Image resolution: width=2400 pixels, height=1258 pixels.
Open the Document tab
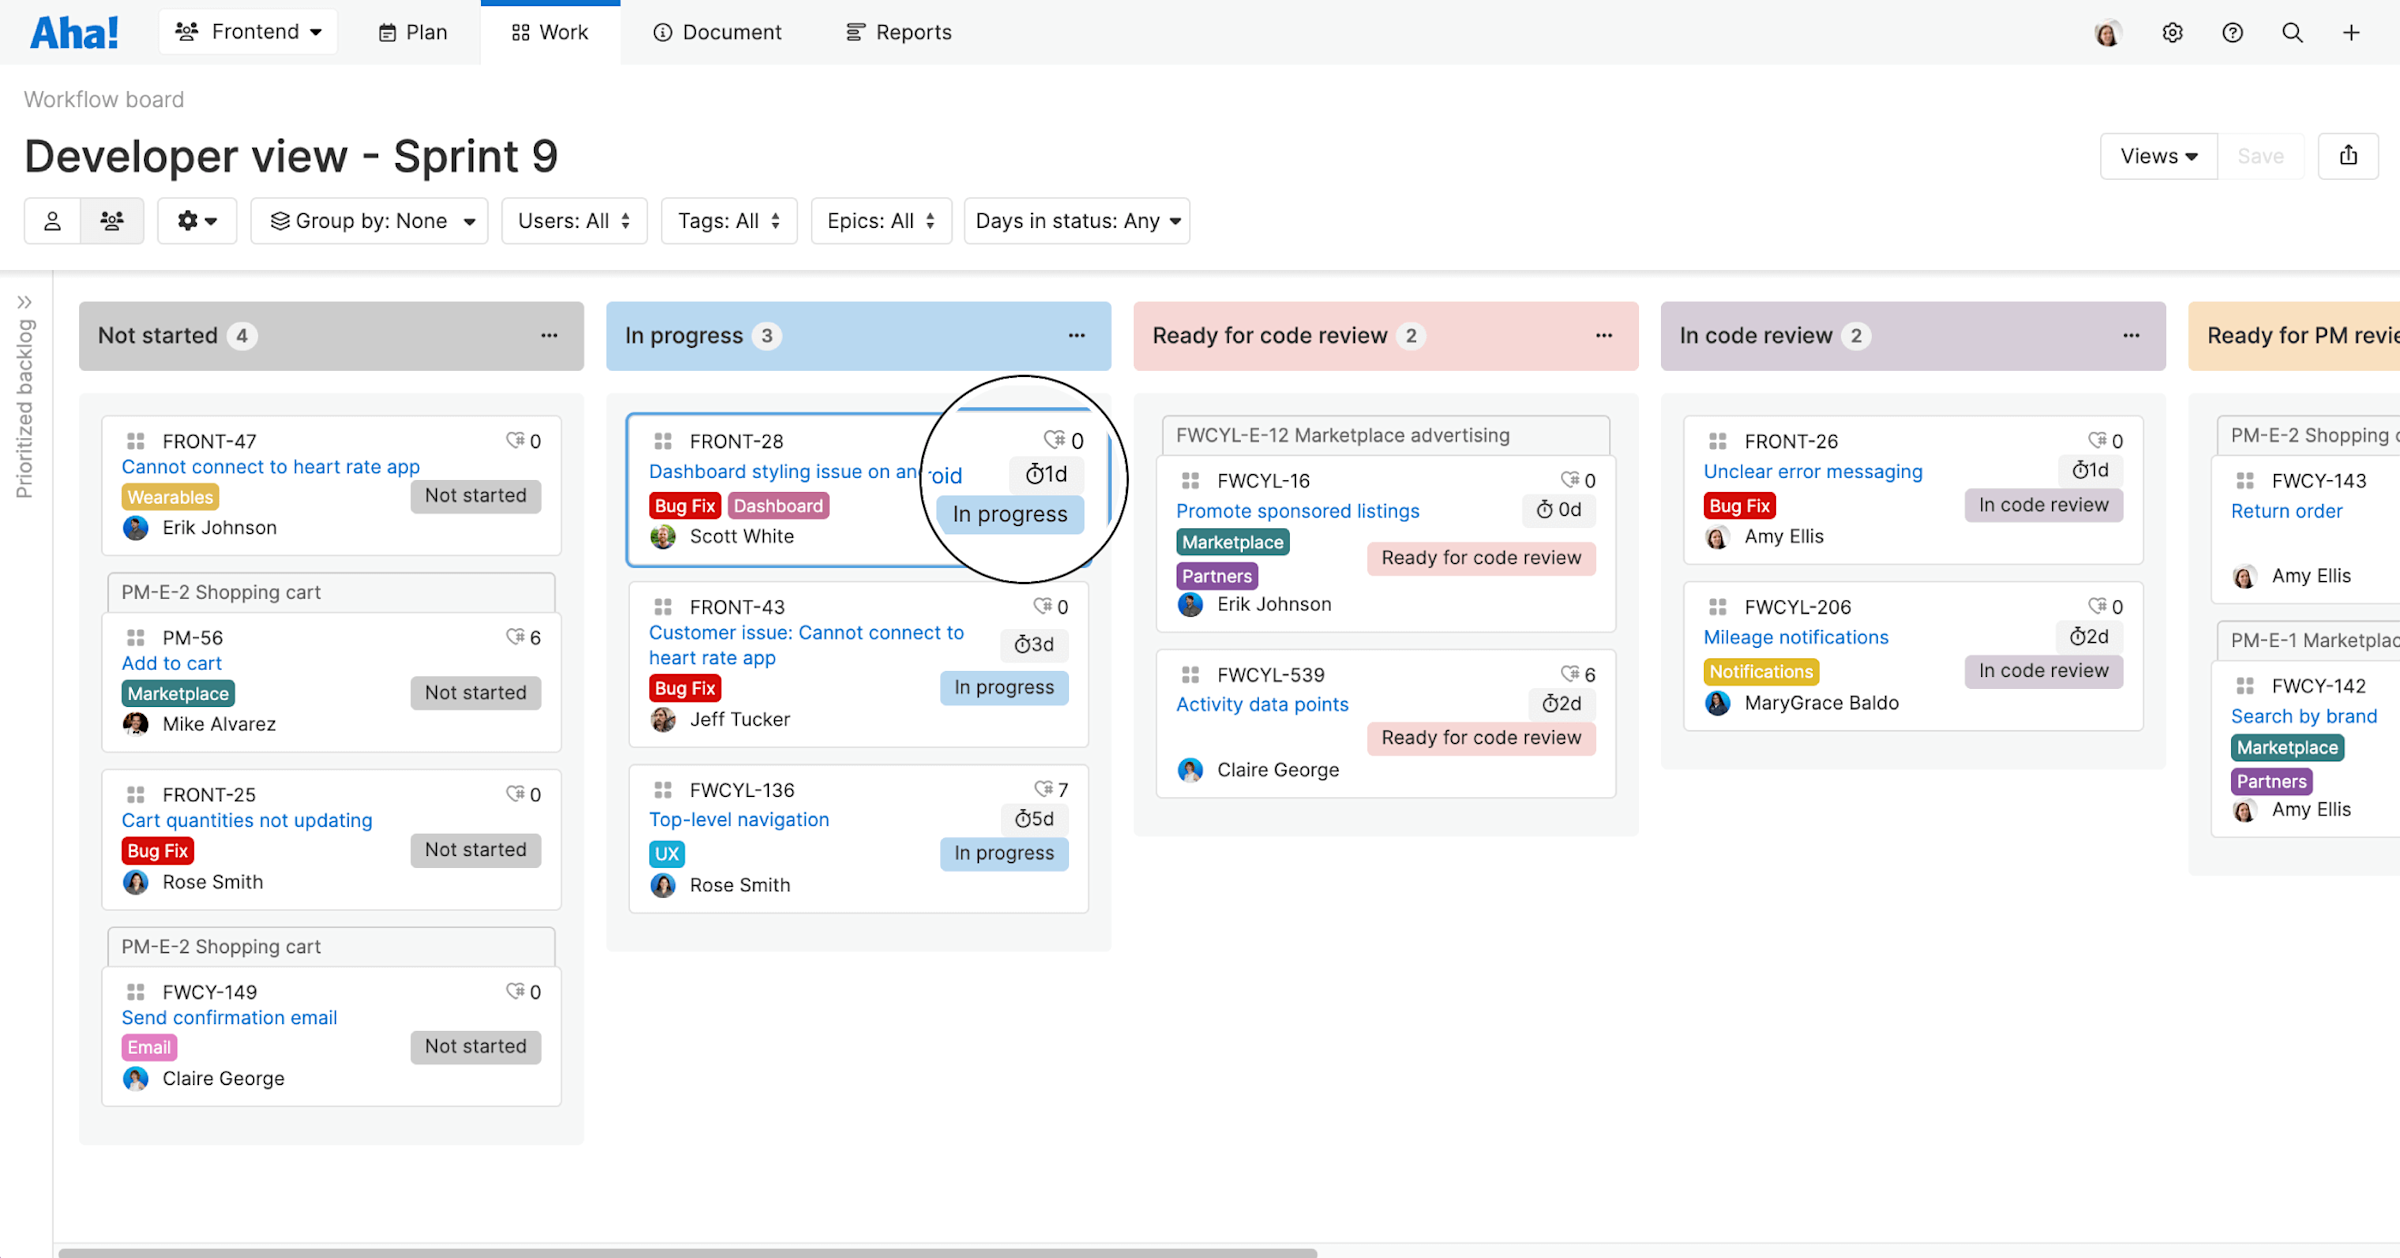716,32
